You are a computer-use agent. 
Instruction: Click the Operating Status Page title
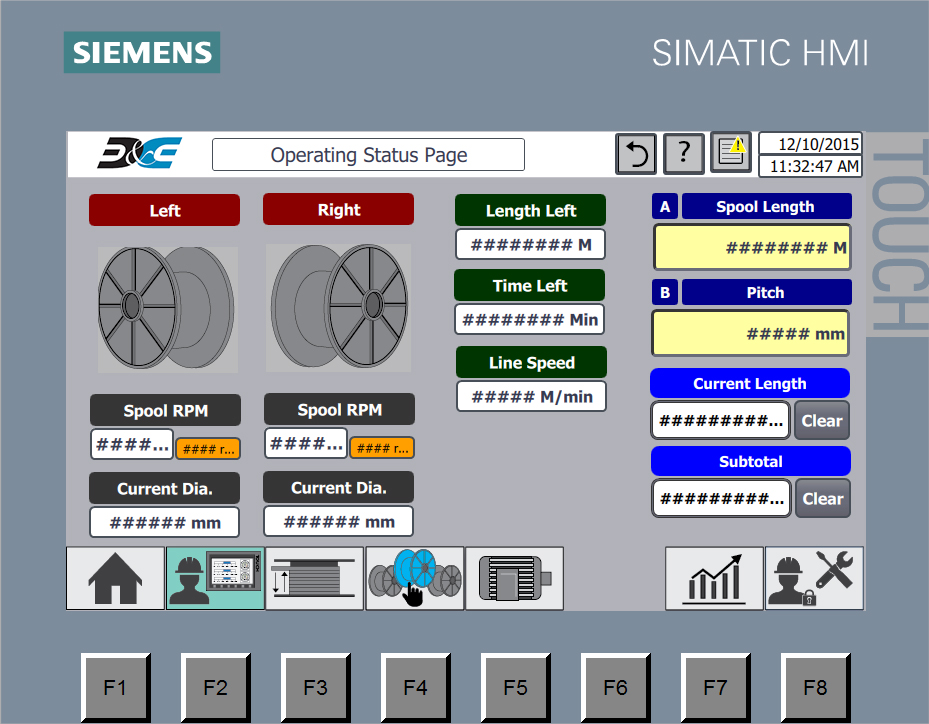point(369,155)
